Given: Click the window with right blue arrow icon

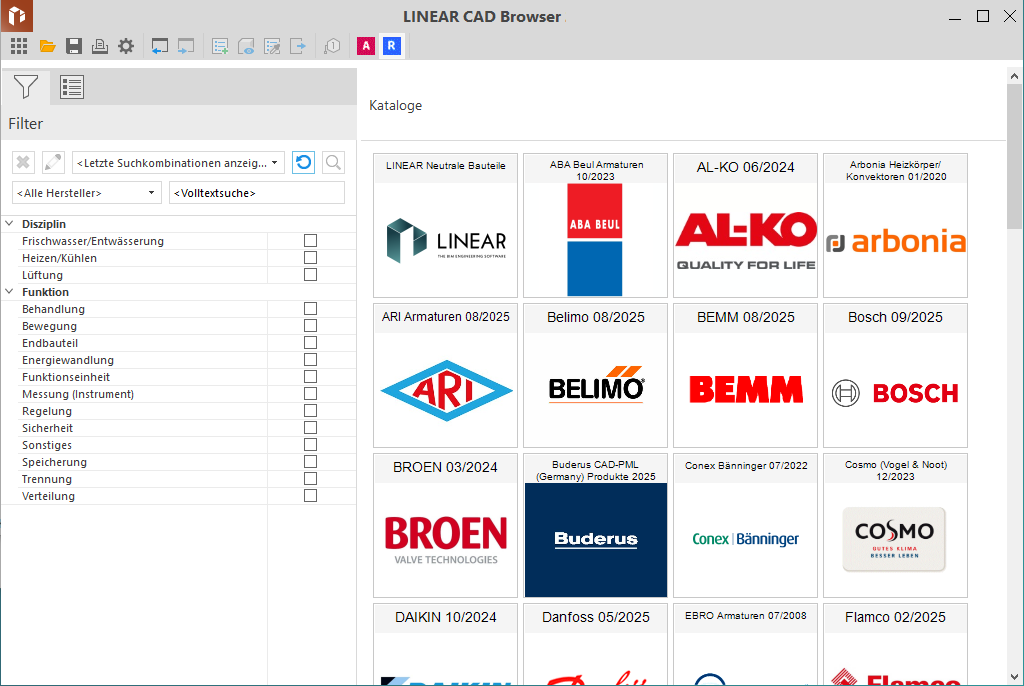Looking at the screenshot, I should coord(185,46).
